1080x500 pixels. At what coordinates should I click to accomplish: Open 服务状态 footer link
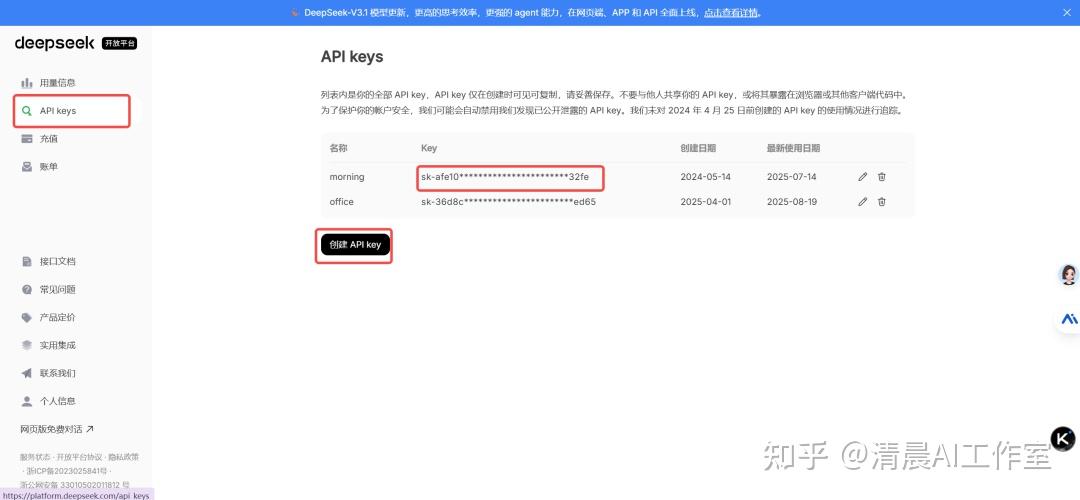click(x=37, y=457)
